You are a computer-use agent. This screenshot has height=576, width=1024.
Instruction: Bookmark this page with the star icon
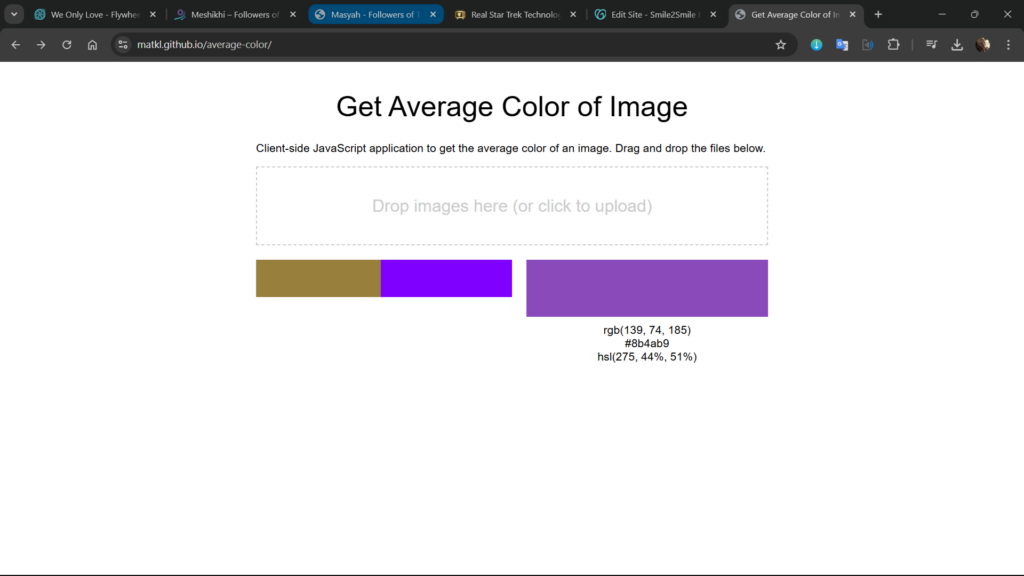point(780,45)
